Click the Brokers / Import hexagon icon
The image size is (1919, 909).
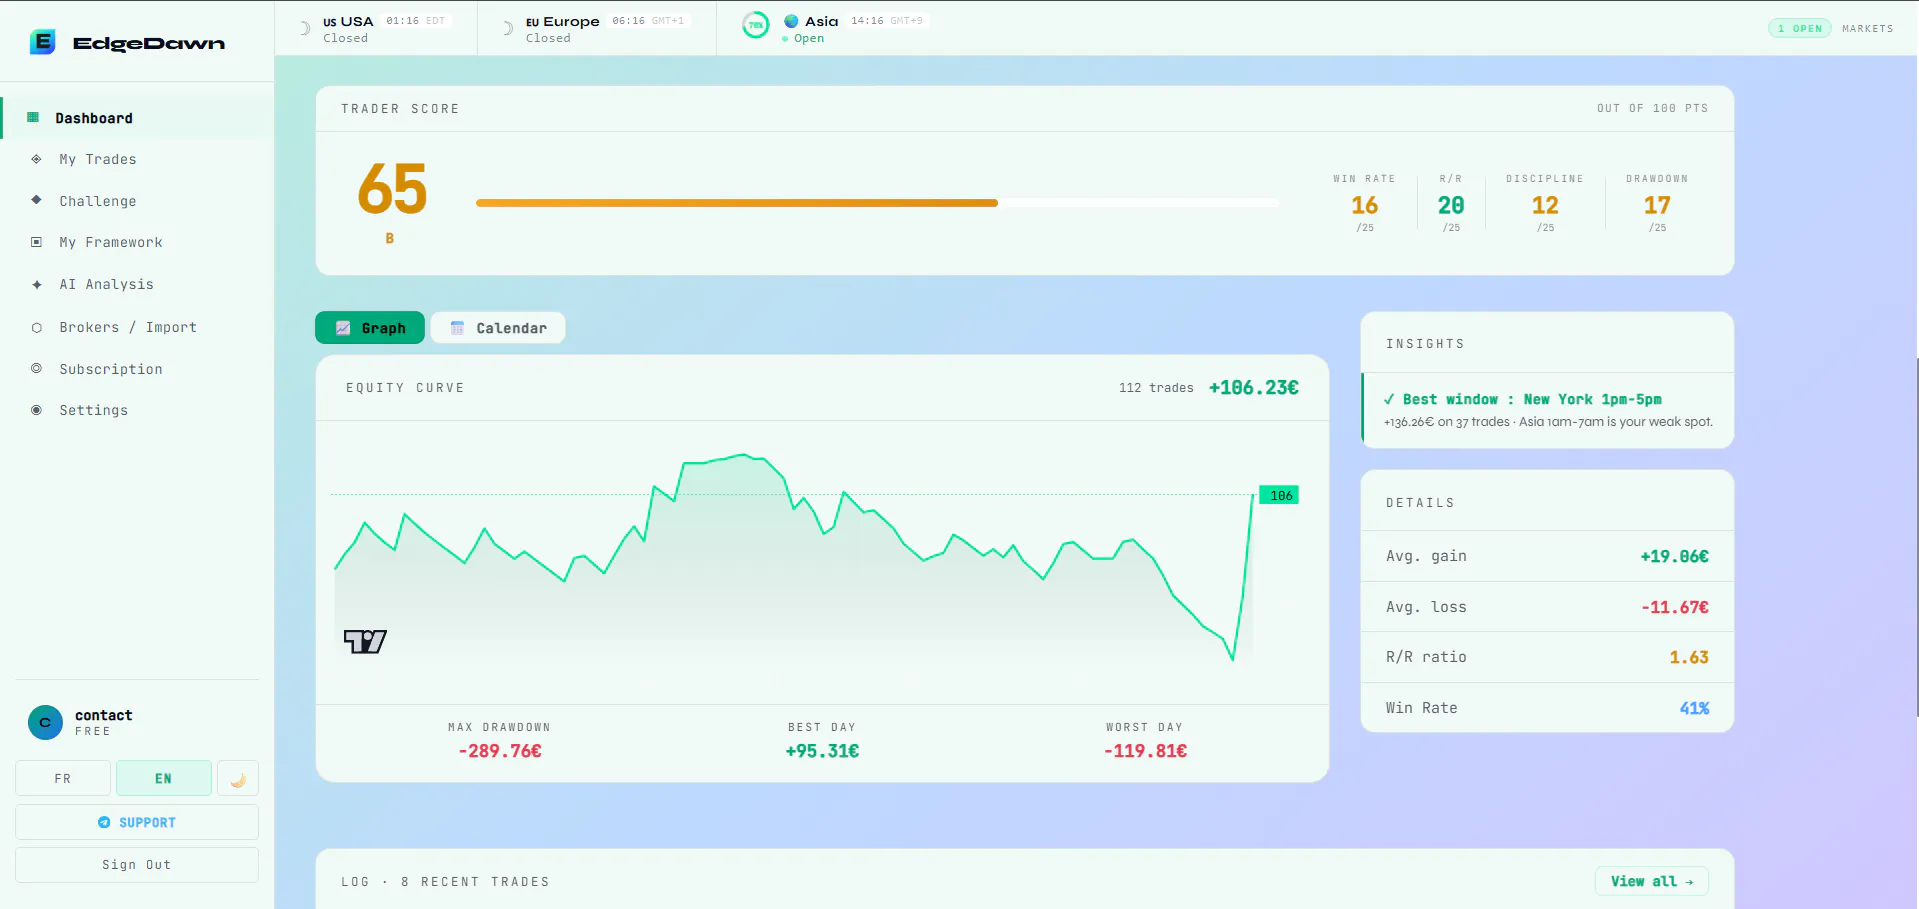pyautogui.click(x=36, y=327)
